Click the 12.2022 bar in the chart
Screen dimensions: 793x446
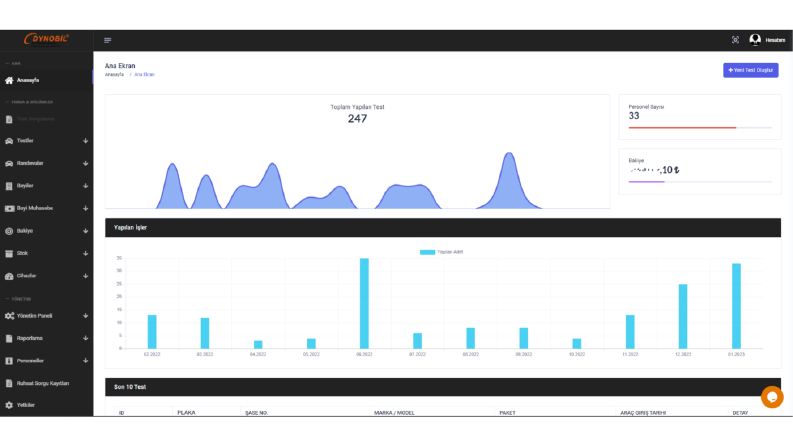683,317
